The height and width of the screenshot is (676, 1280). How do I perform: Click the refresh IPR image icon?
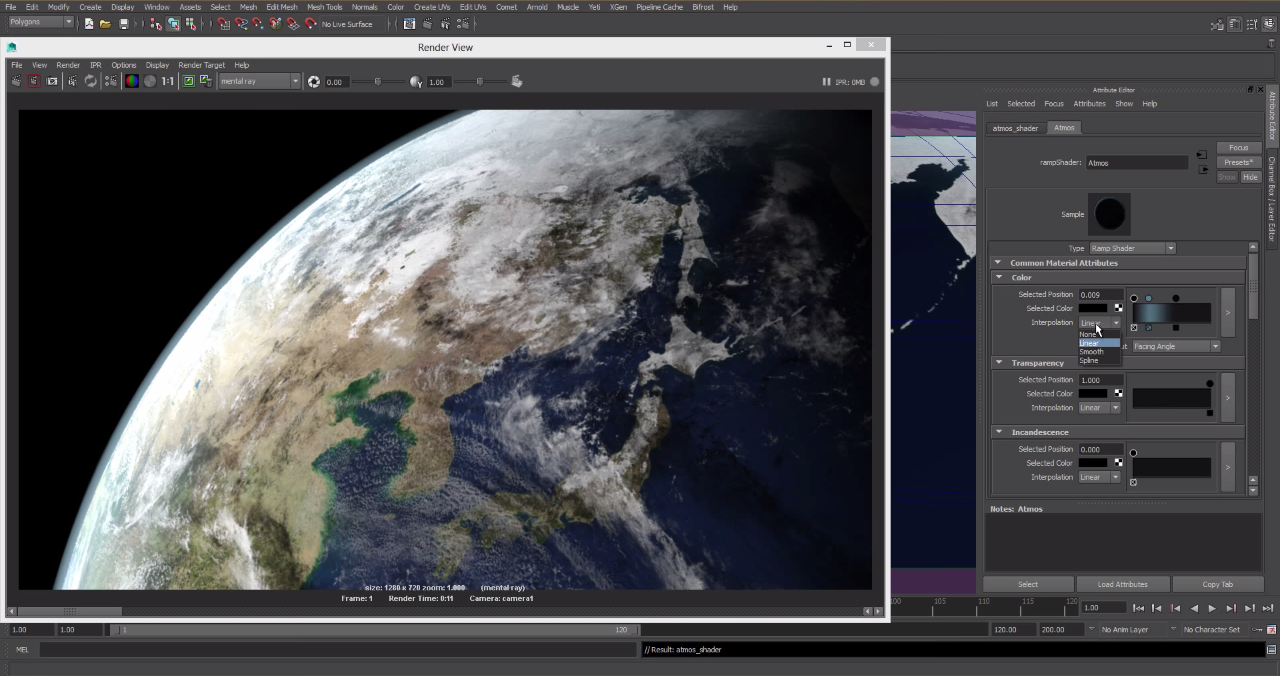click(x=91, y=81)
